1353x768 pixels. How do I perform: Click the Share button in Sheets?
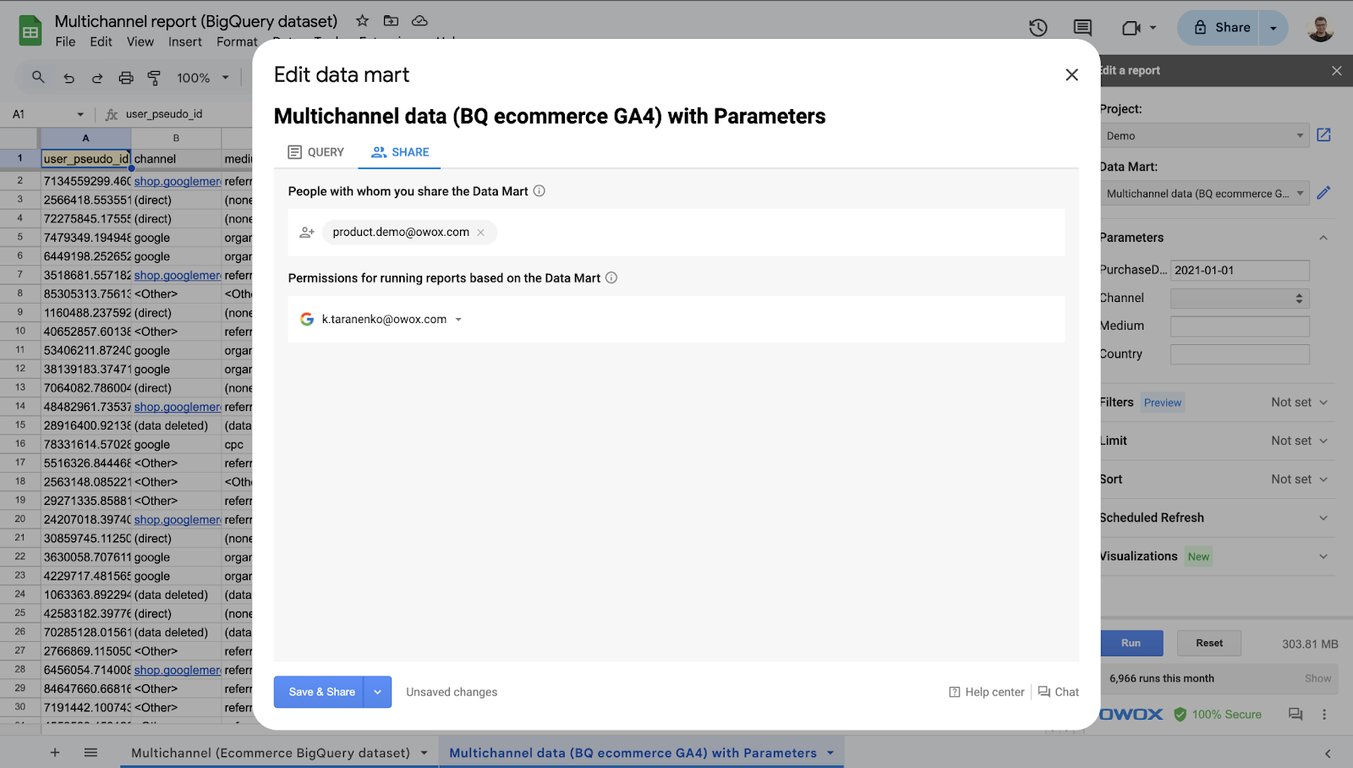(1221, 28)
